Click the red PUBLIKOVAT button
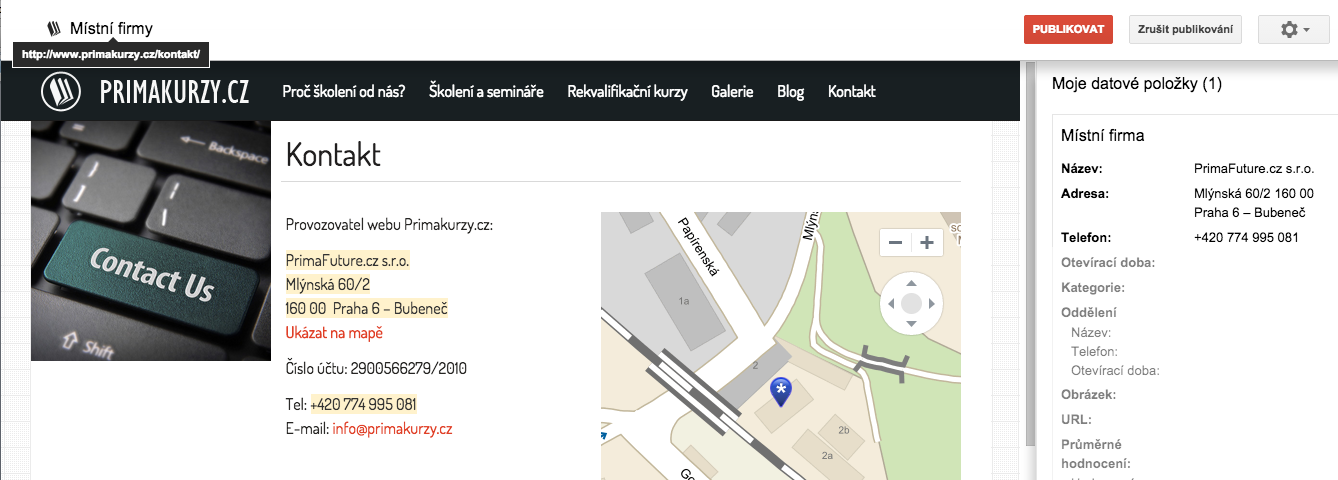The image size is (1338, 480). coord(1068,30)
